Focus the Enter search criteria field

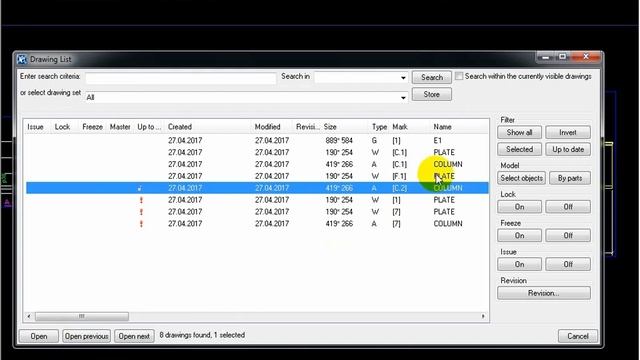pyautogui.click(x=181, y=78)
